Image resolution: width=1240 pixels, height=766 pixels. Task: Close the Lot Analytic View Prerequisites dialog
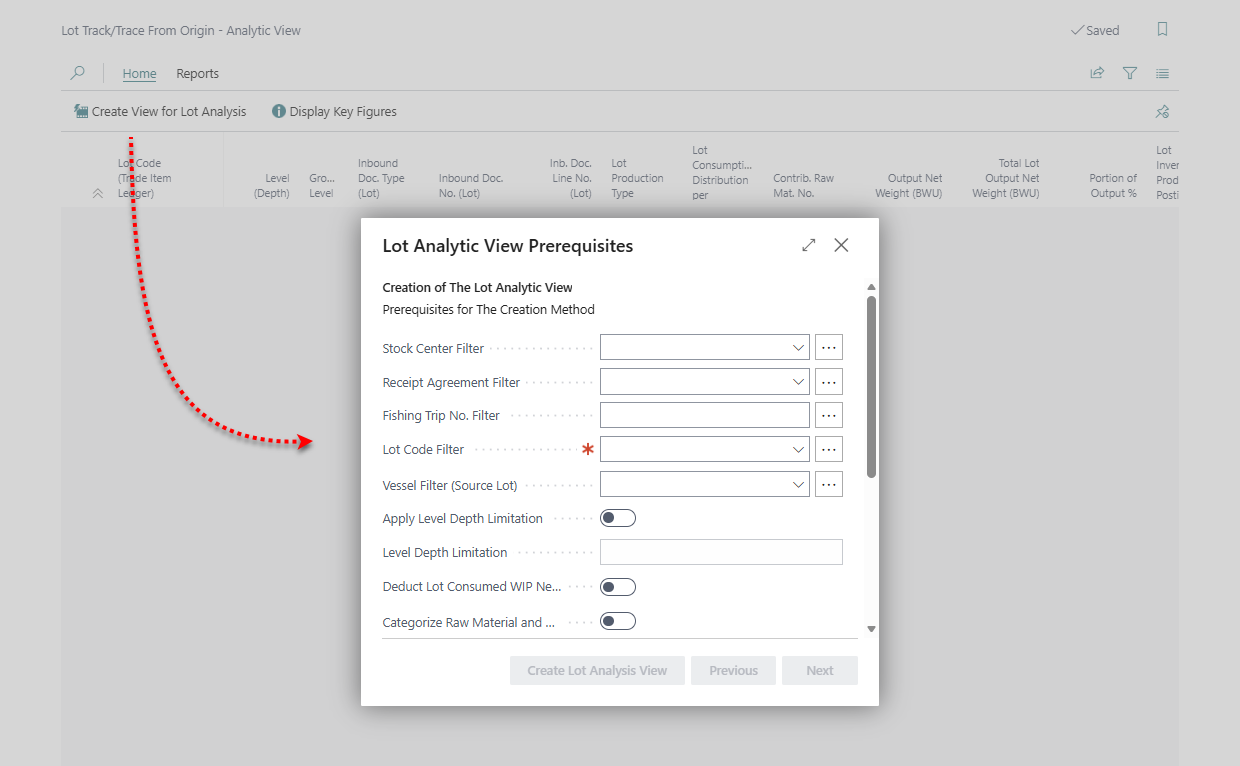(841, 245)
